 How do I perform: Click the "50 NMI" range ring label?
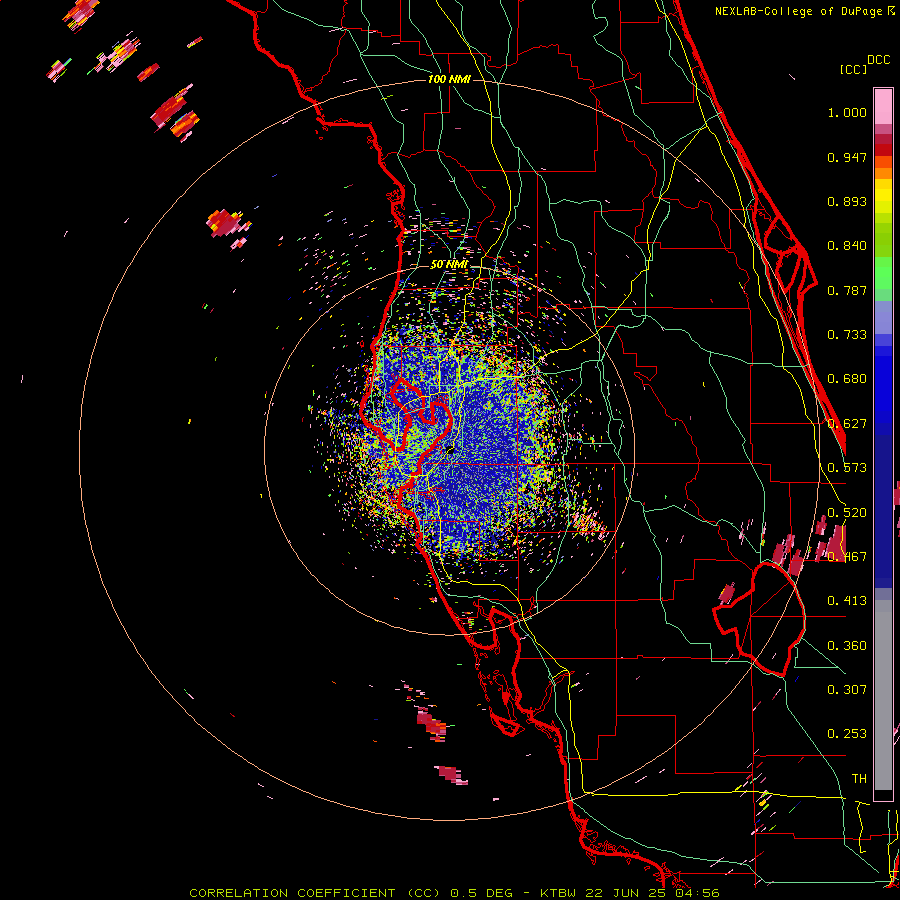(x=449, y=264)
